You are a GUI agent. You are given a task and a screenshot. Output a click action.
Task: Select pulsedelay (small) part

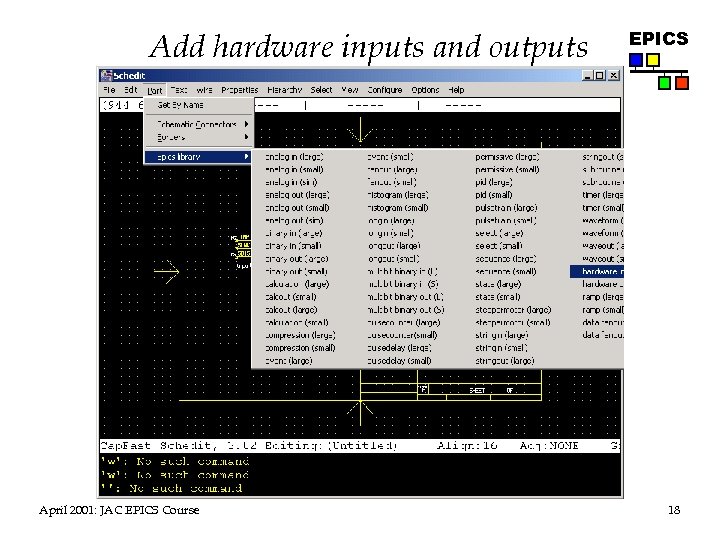pos(399,361)
